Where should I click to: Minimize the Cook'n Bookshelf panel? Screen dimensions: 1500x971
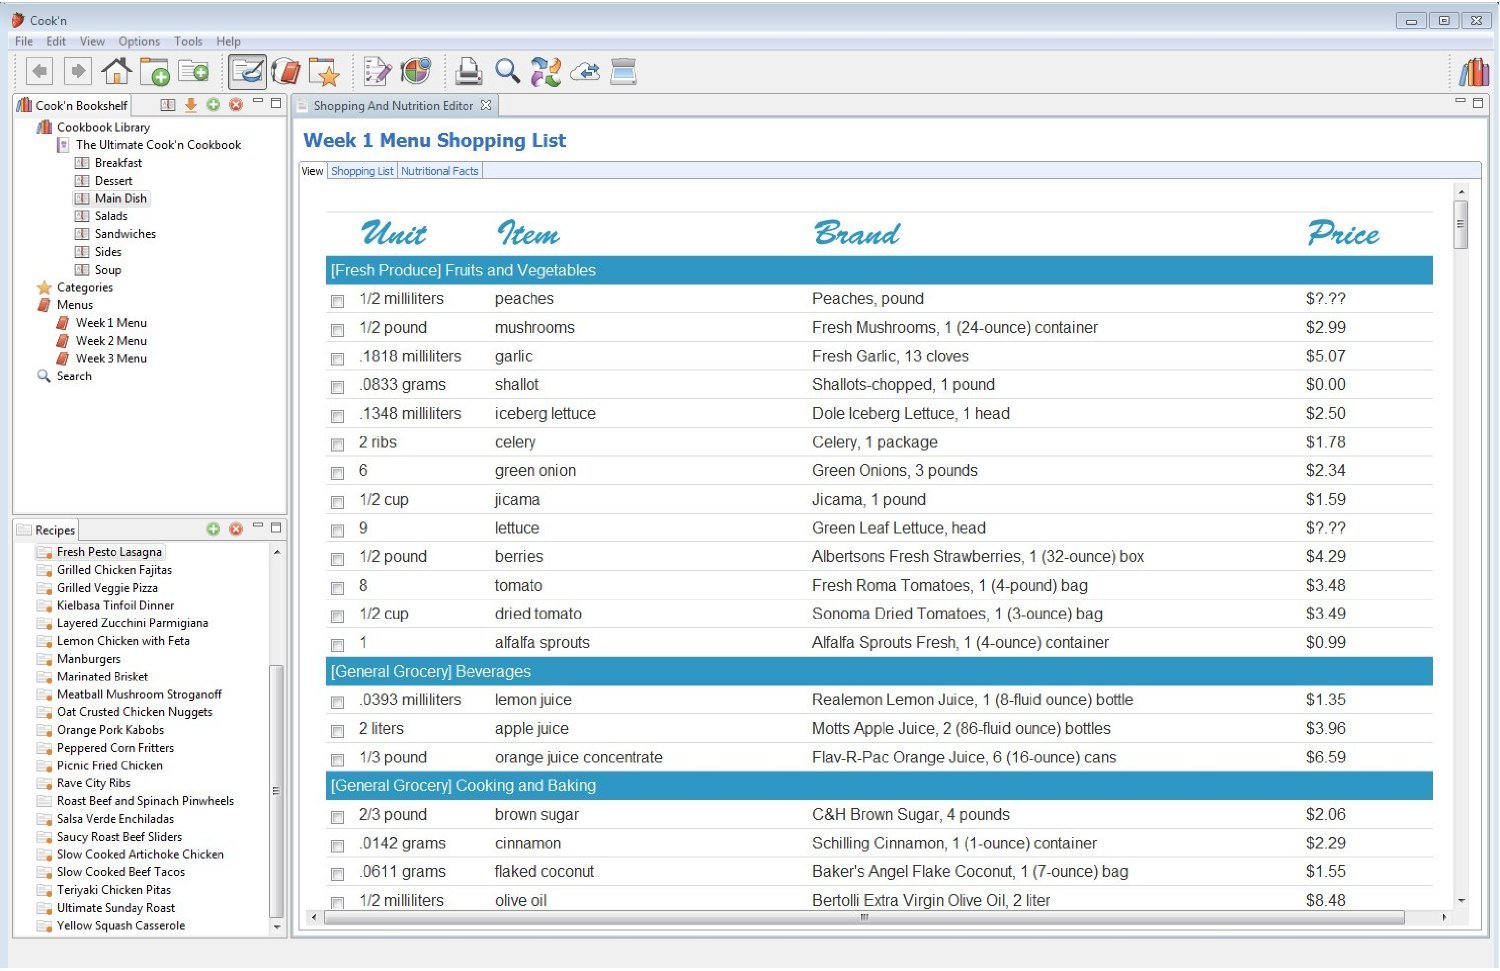coord(258,103)
